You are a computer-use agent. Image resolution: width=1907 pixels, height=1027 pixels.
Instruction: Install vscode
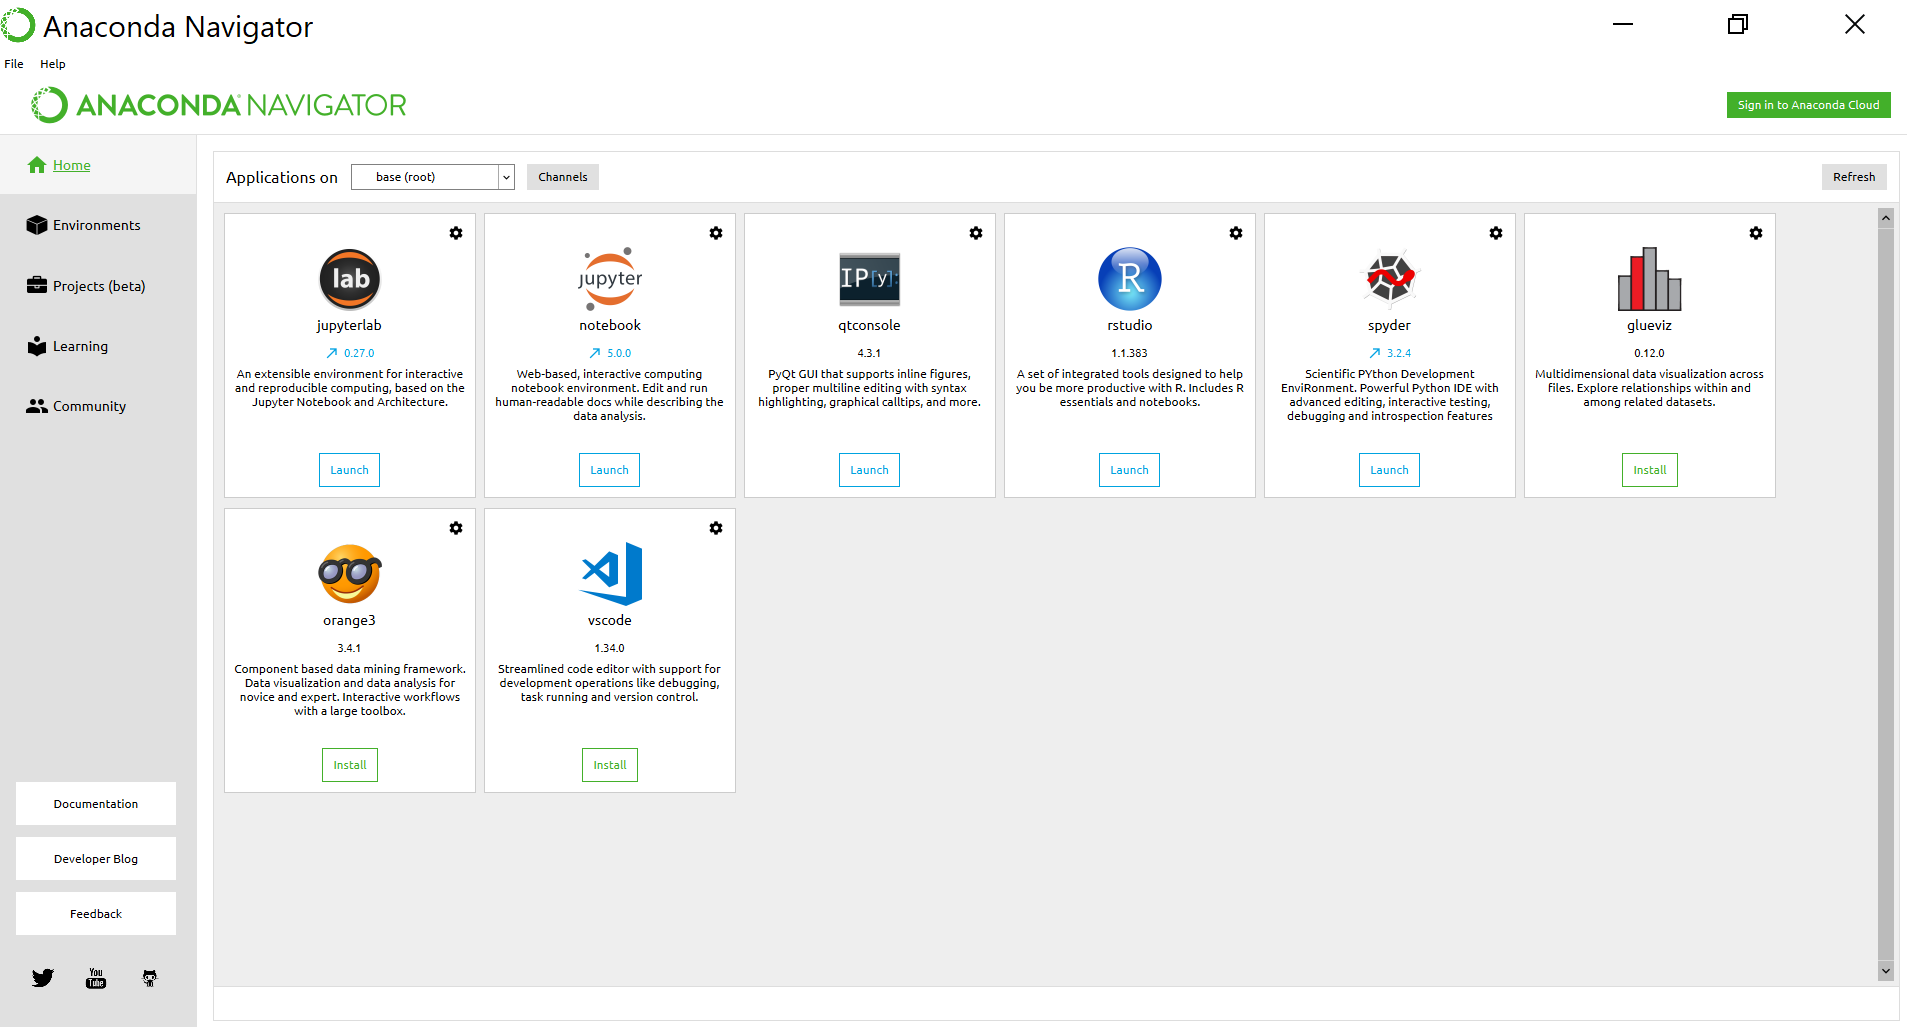pyautogui.click(x=610, y=765)
